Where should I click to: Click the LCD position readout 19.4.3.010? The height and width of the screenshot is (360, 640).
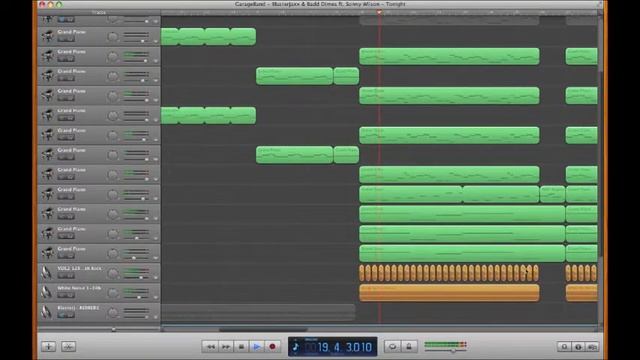[345, 347]
